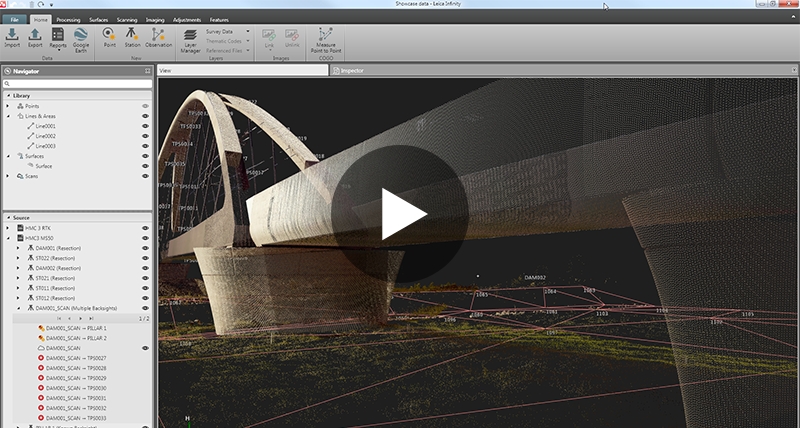Click the Import icon in the ribbon
This screenshot has height=428, width=800.
[12, 36]
